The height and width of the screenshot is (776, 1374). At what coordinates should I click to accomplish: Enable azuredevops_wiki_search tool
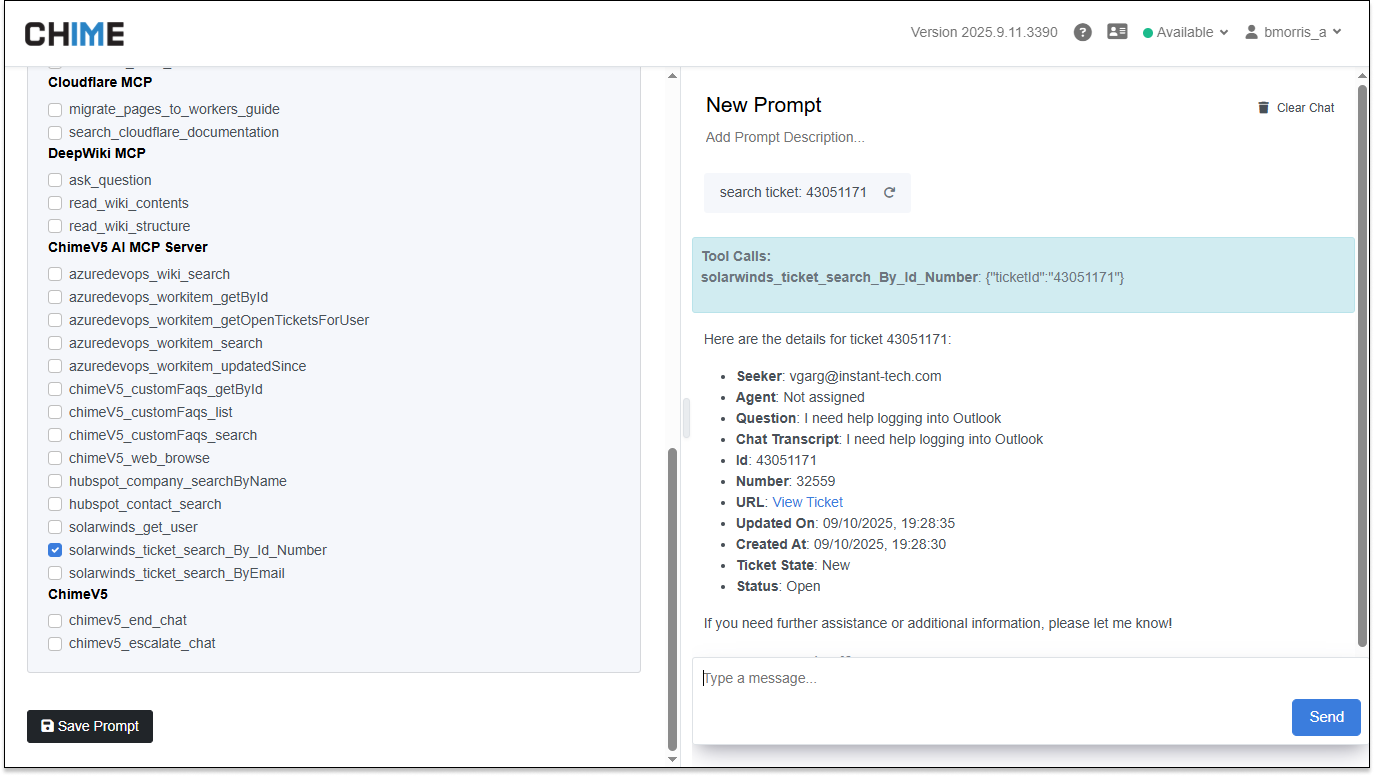click(x=55, y=274)
